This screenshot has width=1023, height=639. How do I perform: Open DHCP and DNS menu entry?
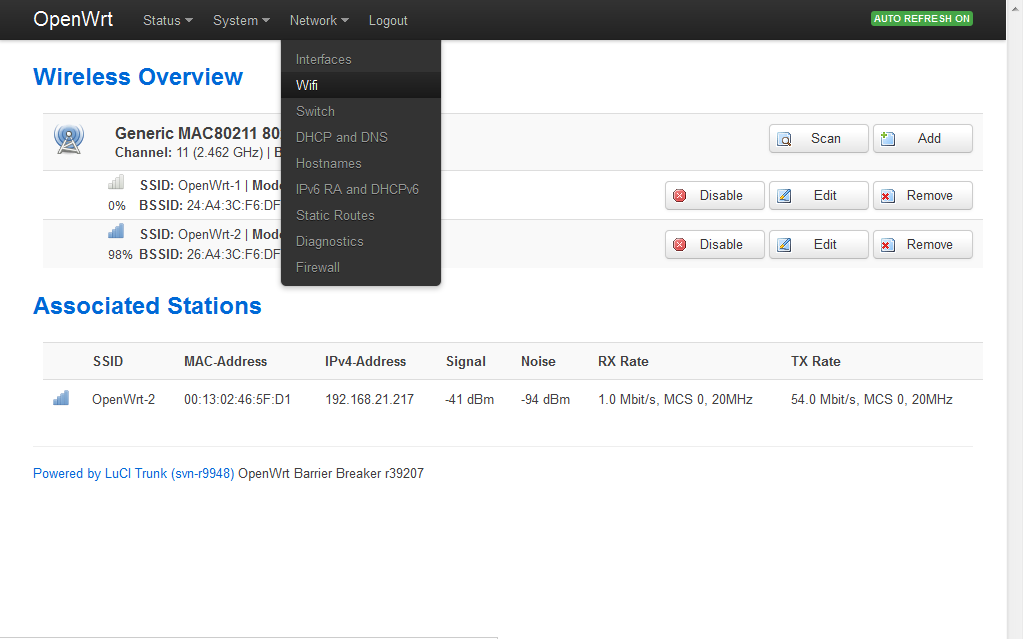click(361, 138)
